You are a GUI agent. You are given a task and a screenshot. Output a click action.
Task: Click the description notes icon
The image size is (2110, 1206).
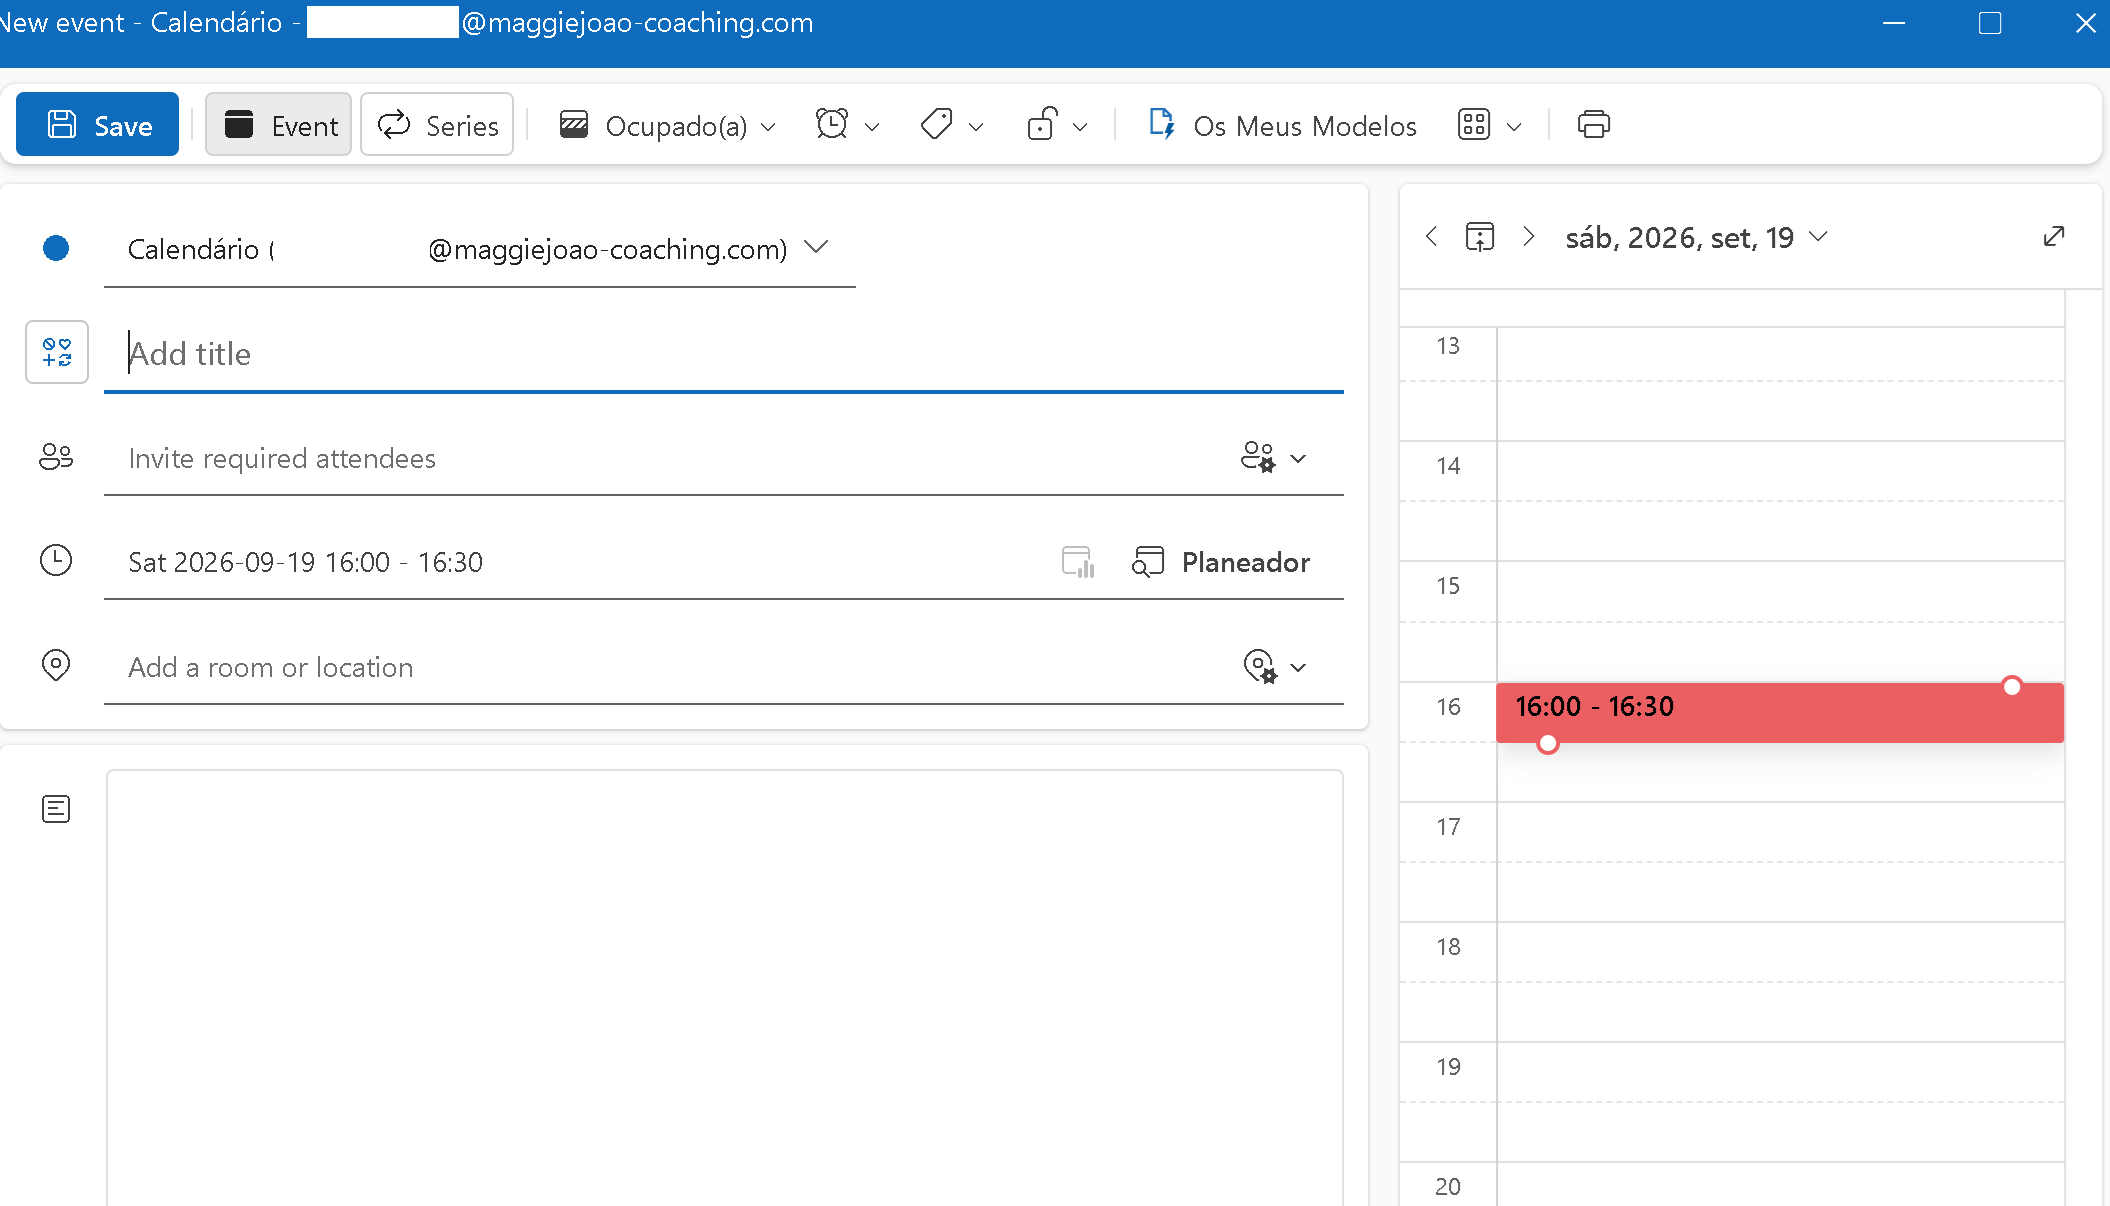tap(56, 808)
